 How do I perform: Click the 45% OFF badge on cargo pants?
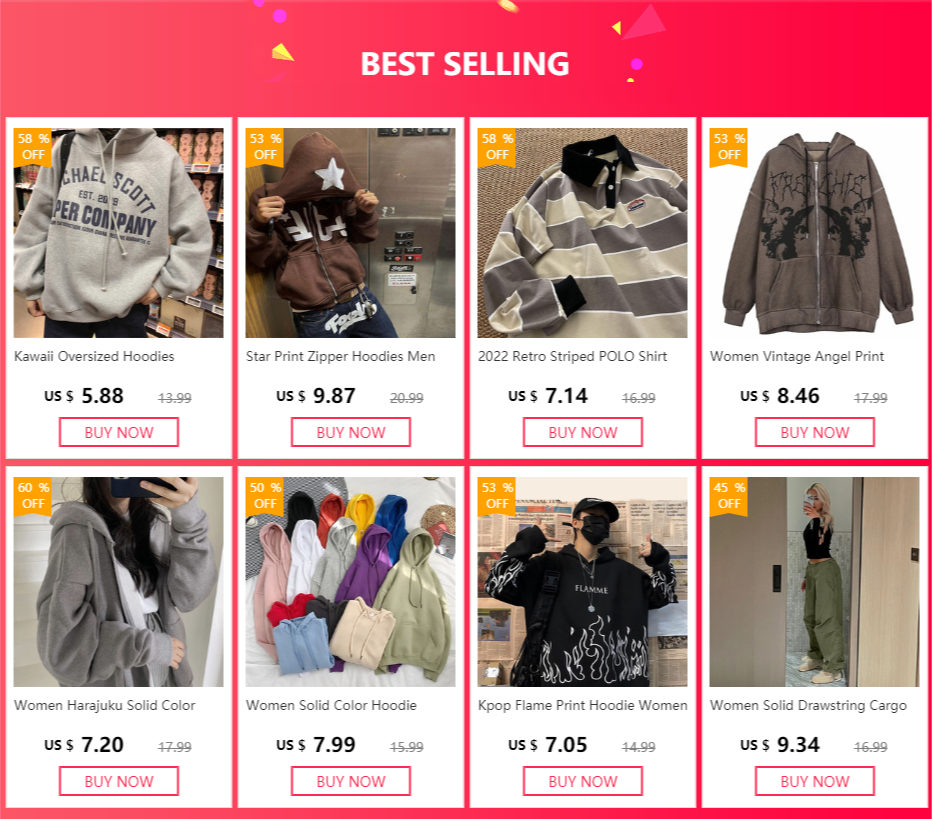click(x=729, y=497)
